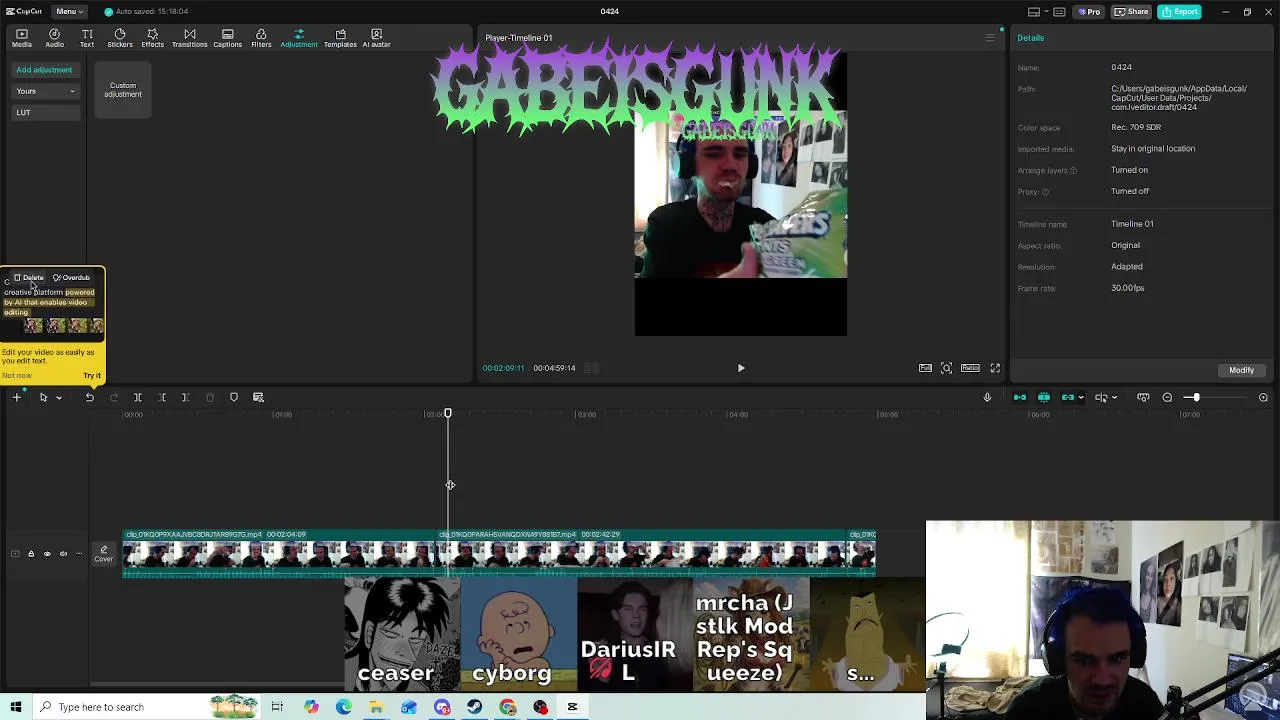Add a marker with the shield icon
This screenshot has width=1280, height=720.
tap(234, 398)
